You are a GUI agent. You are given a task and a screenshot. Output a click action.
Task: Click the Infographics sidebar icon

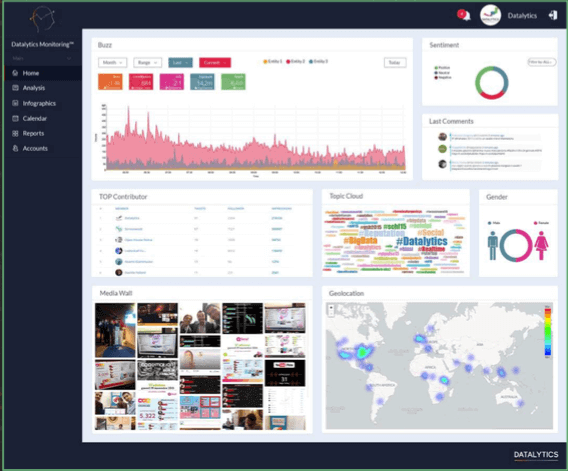coord(15,103)
